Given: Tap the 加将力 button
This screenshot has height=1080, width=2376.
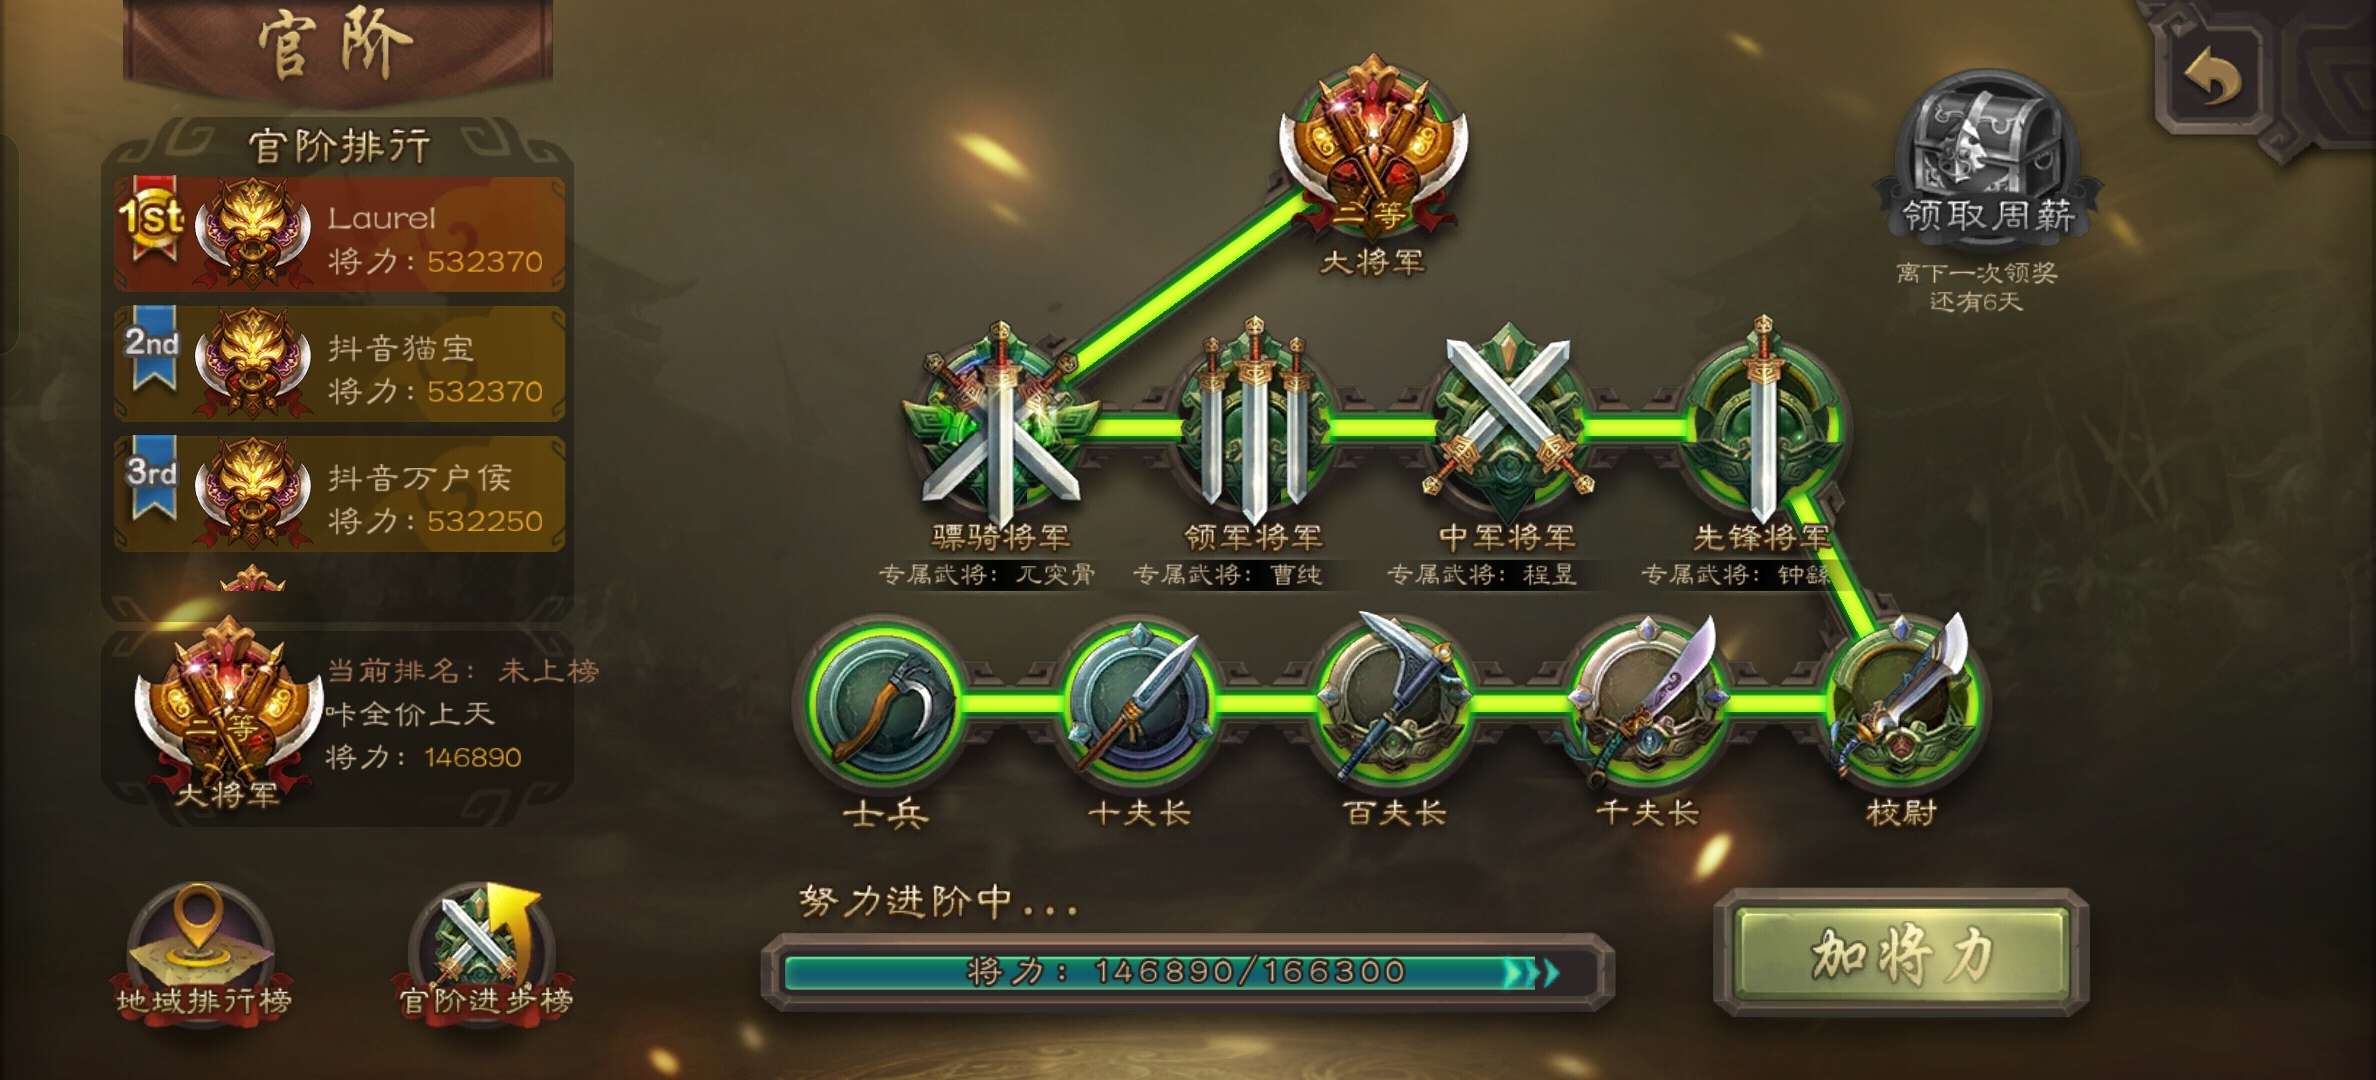Looking at the screenshot, I should pos(1902,953).
